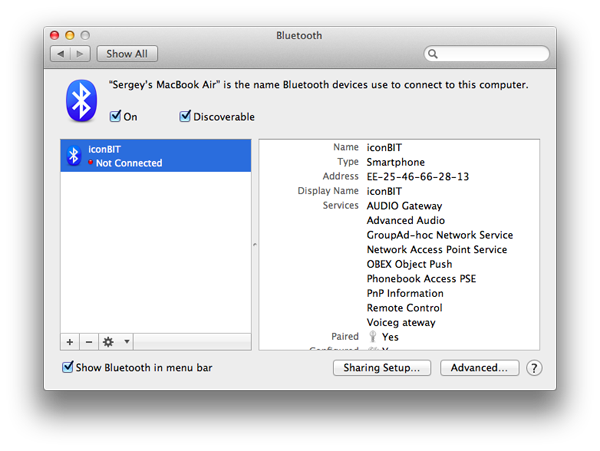Open help with question mark button
Image resolution: width=600 pixels, height=451 pixels.
pos(534,368)
